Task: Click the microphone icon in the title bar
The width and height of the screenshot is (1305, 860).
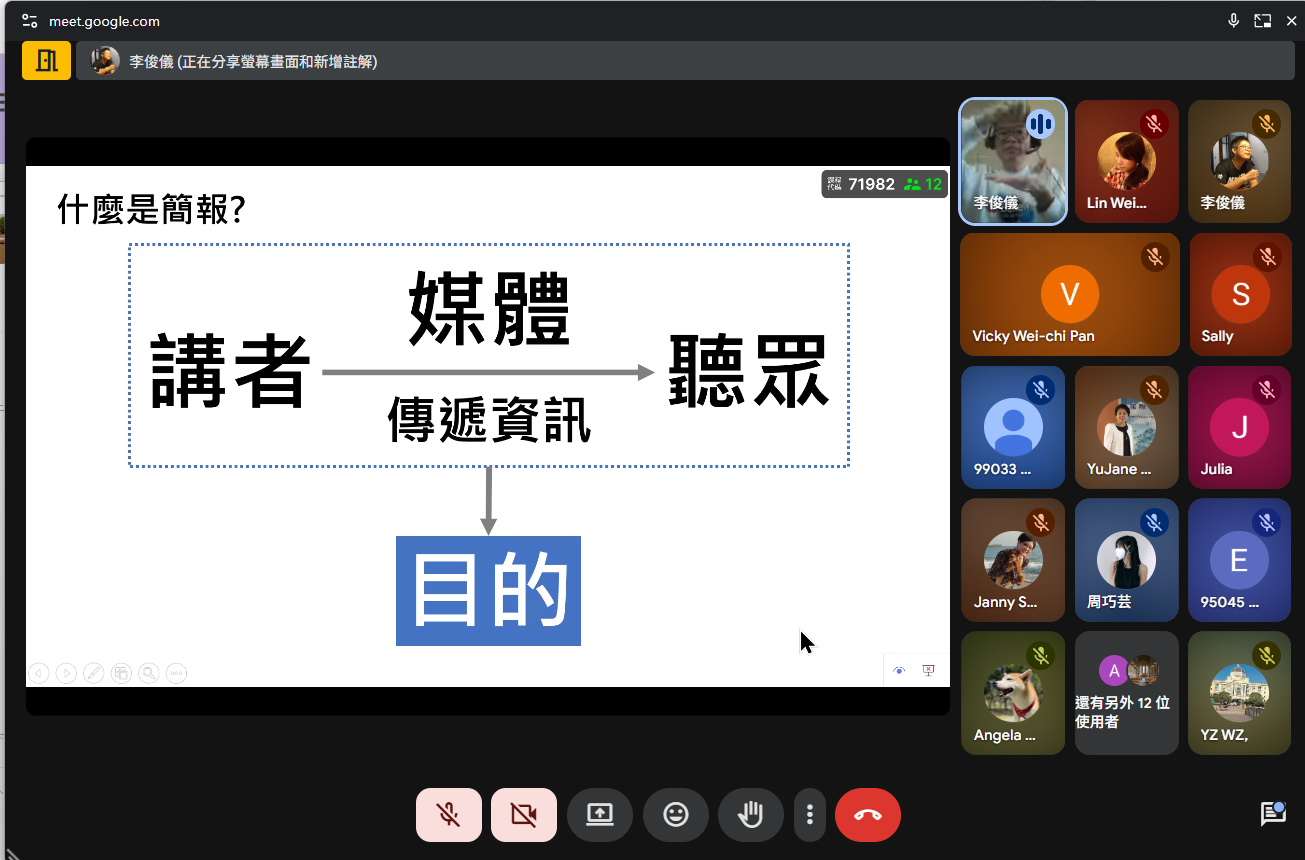Action: coord(1234,21)
